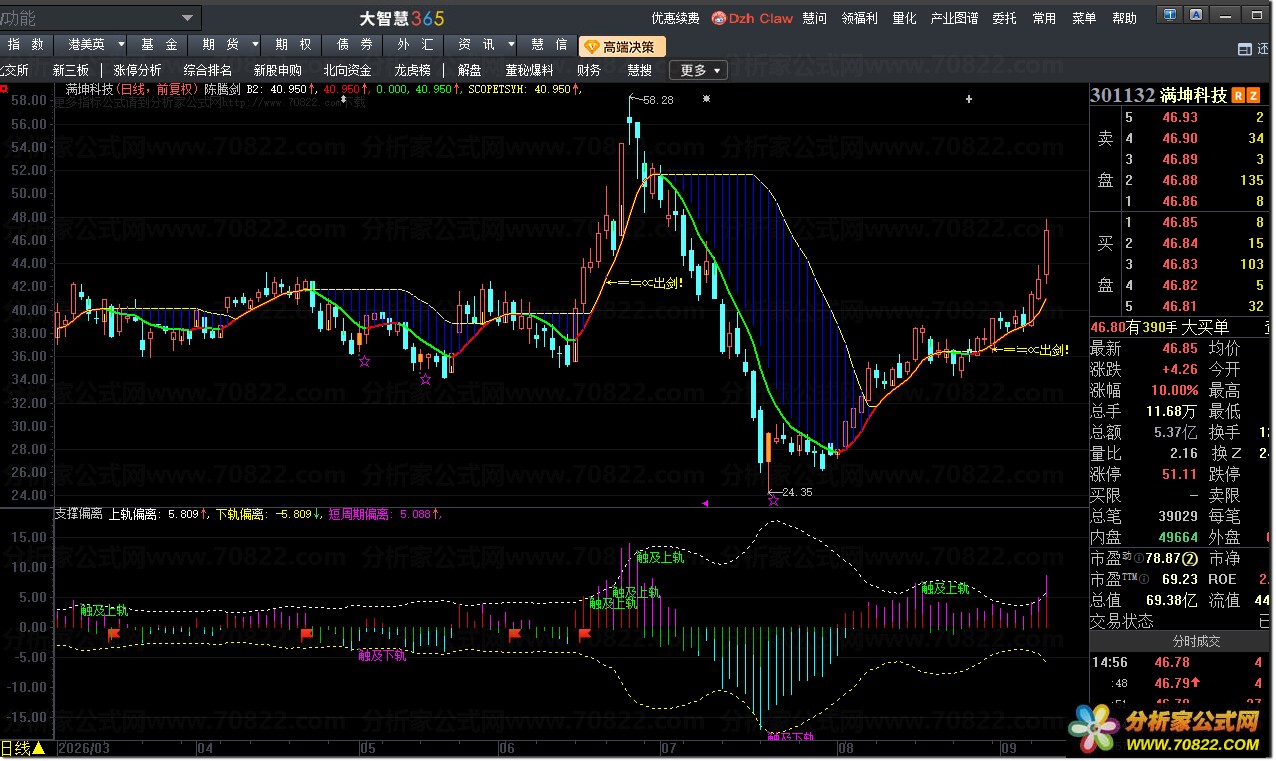The image size is (1276, 761).
Task: Click the orange R badge beside 满坤科技
Action: click(1239, 96)
